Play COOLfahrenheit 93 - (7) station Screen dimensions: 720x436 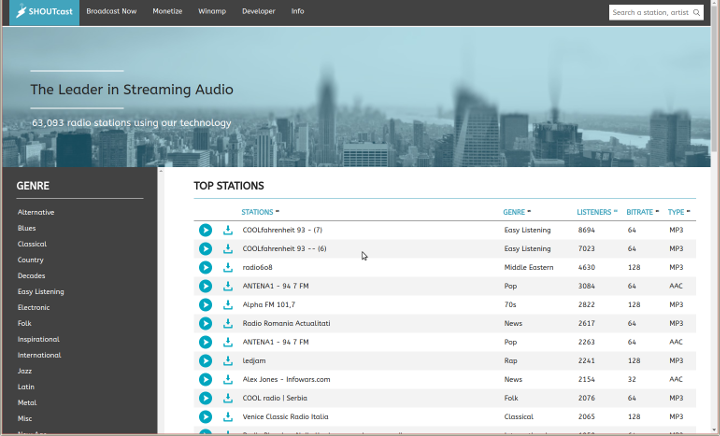coord(205,230)
